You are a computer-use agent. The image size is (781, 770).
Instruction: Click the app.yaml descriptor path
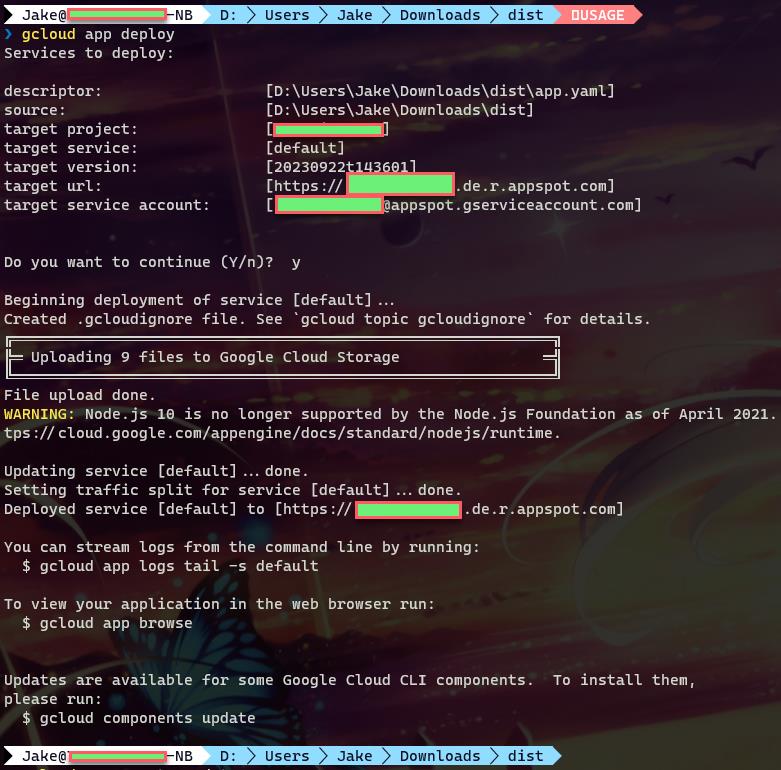pos(440,91)
